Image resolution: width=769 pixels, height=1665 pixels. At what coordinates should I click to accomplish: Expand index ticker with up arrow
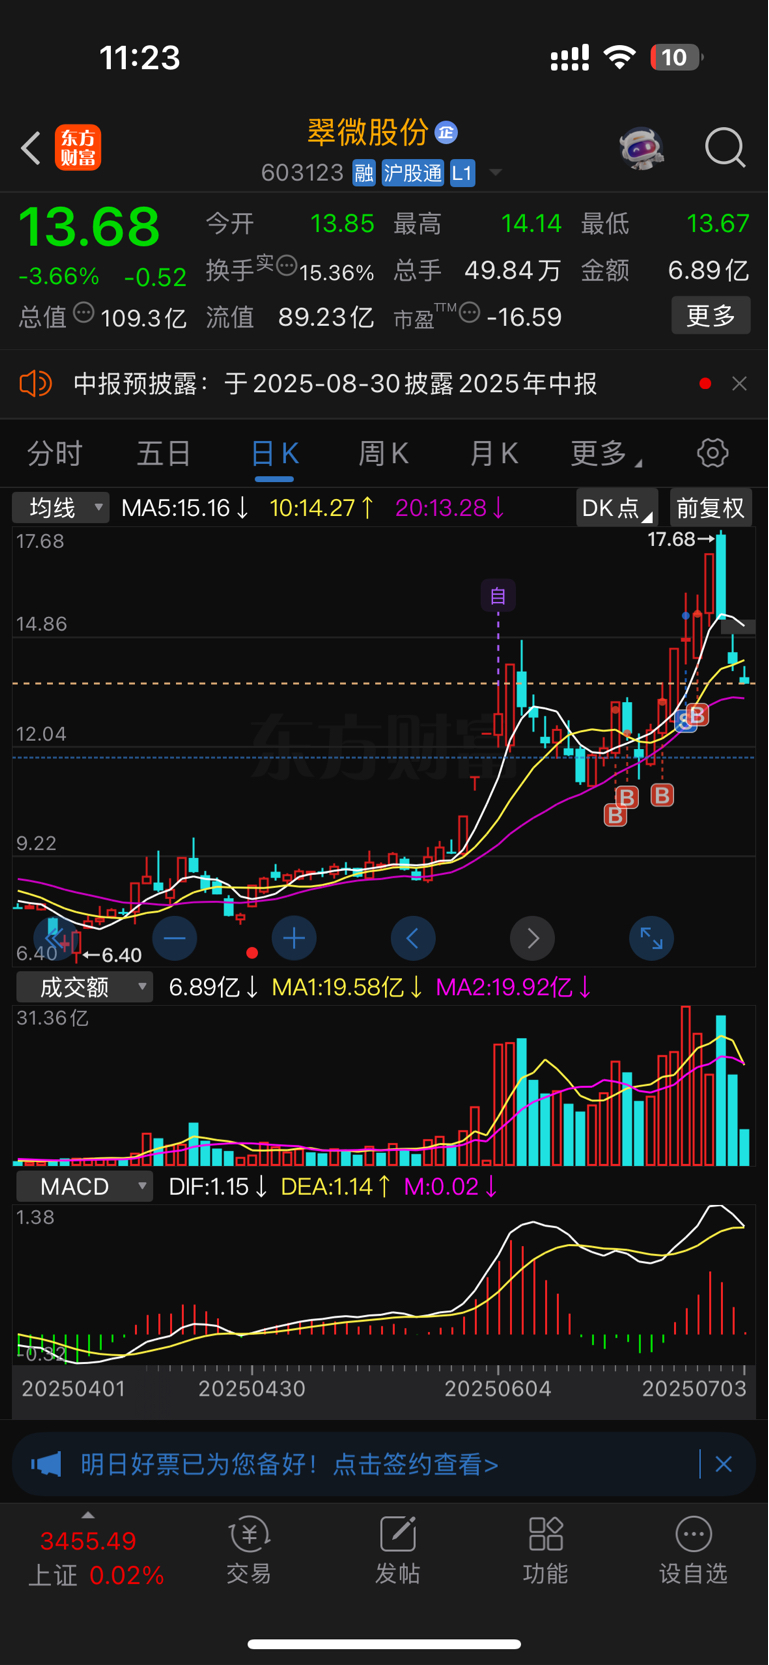(x=88, y=1515)
